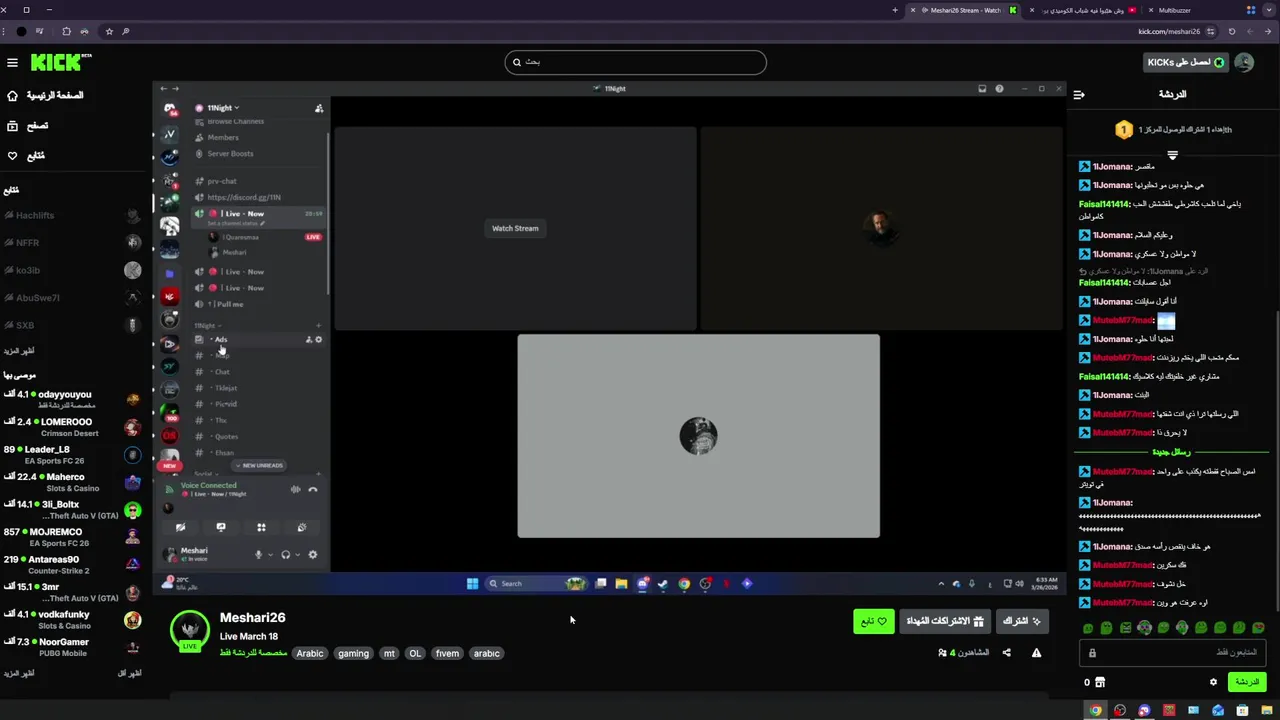Open the Kick home page sidebar item
The image size is (1280, 720).
click(45, 95)
